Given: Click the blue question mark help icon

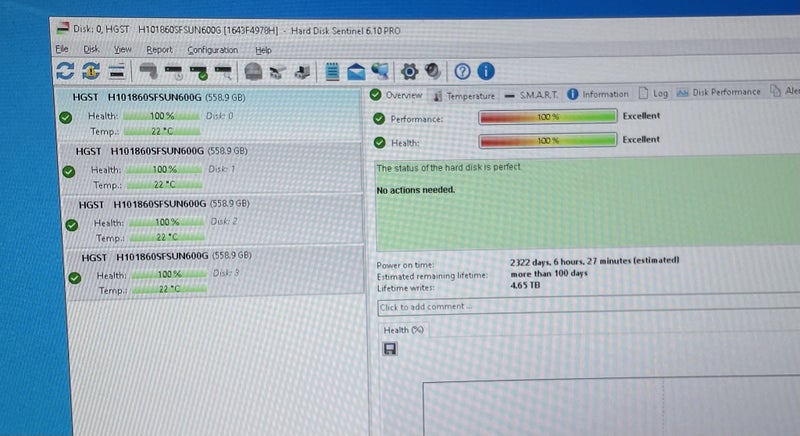Looking at the screenshot, I should coord(462,71).
